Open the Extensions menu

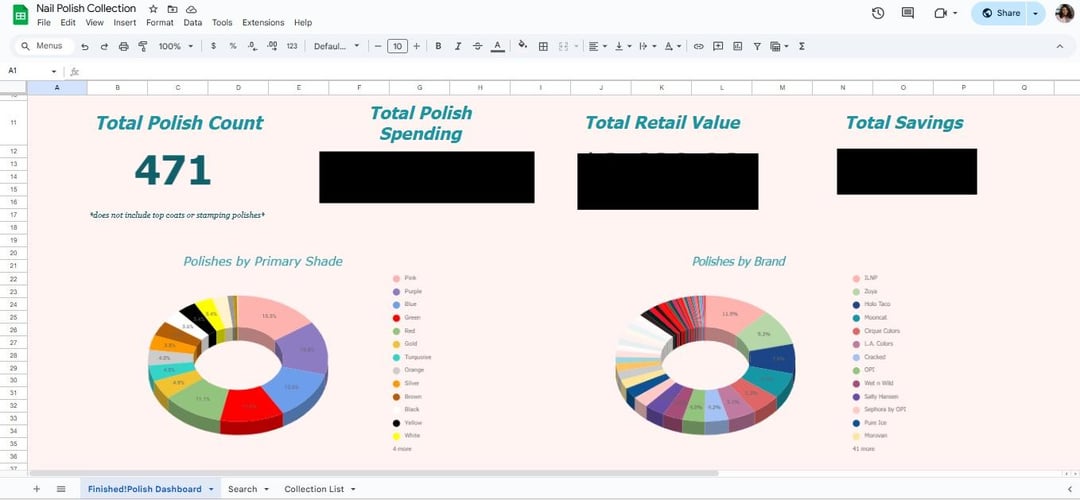point(262,22)
